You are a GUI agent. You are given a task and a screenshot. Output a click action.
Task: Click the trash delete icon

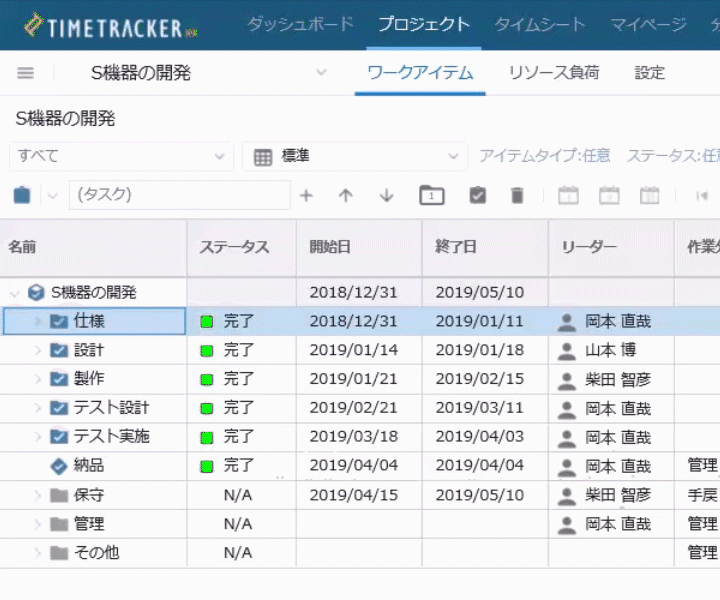[517, 195]
